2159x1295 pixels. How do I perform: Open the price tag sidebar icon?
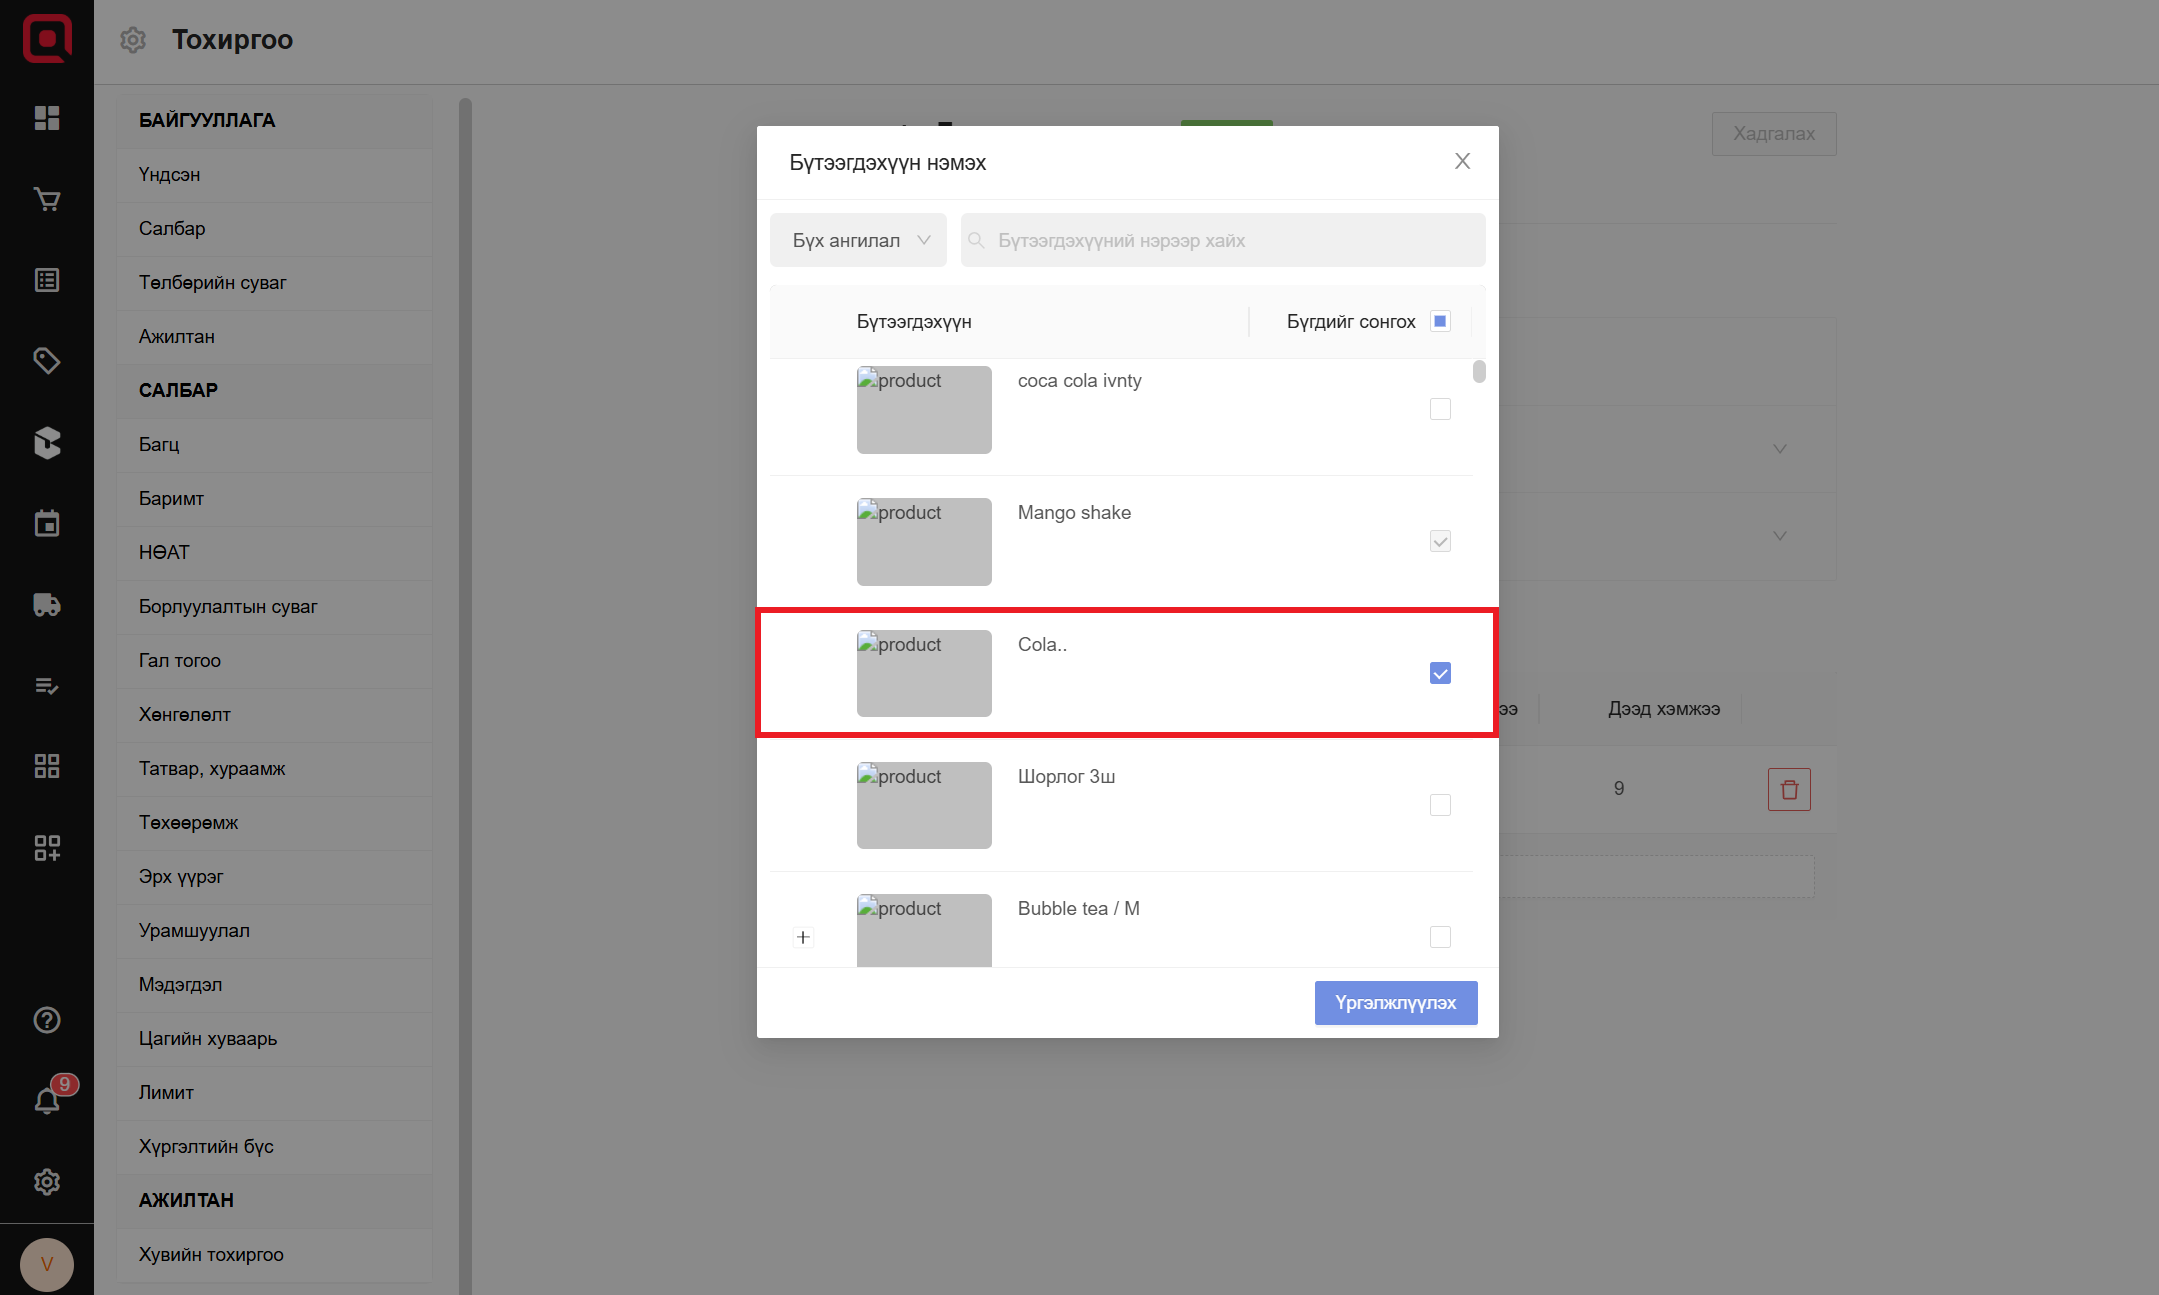point(47,361)
